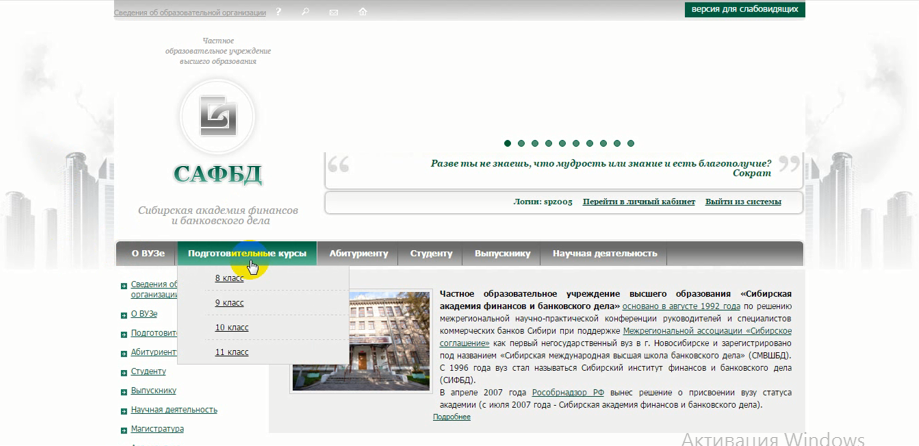
Task: Expand the Научная деятельность menu
Action: (x=604, y=254)
